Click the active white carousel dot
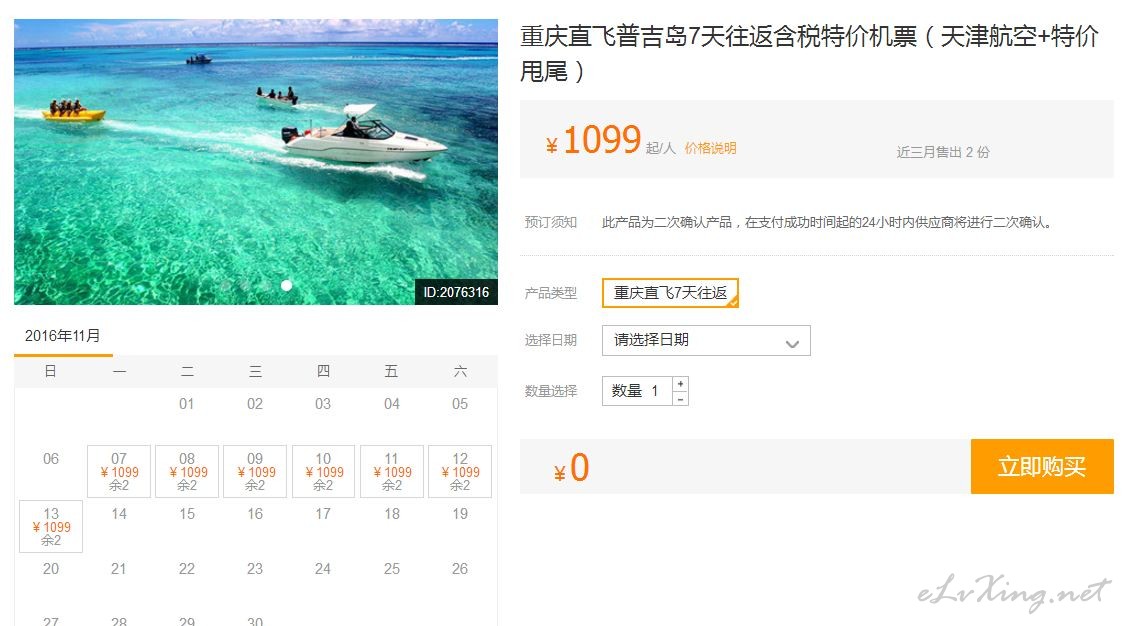 click(286, 285)
